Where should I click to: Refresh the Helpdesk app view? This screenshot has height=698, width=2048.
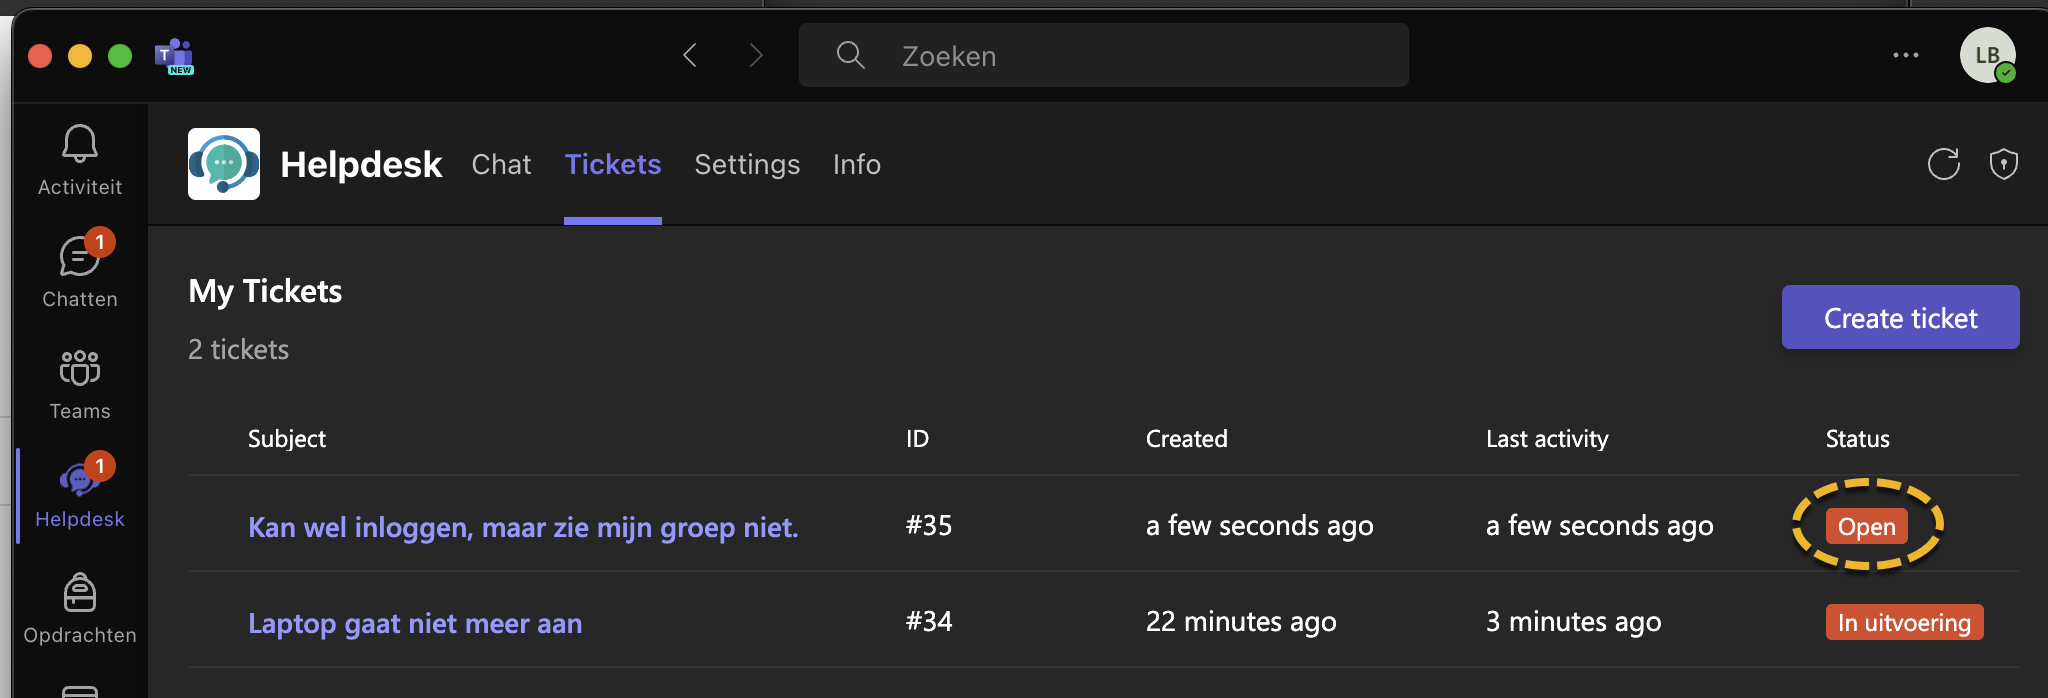pyautogui.click(x=1943, y=163)
